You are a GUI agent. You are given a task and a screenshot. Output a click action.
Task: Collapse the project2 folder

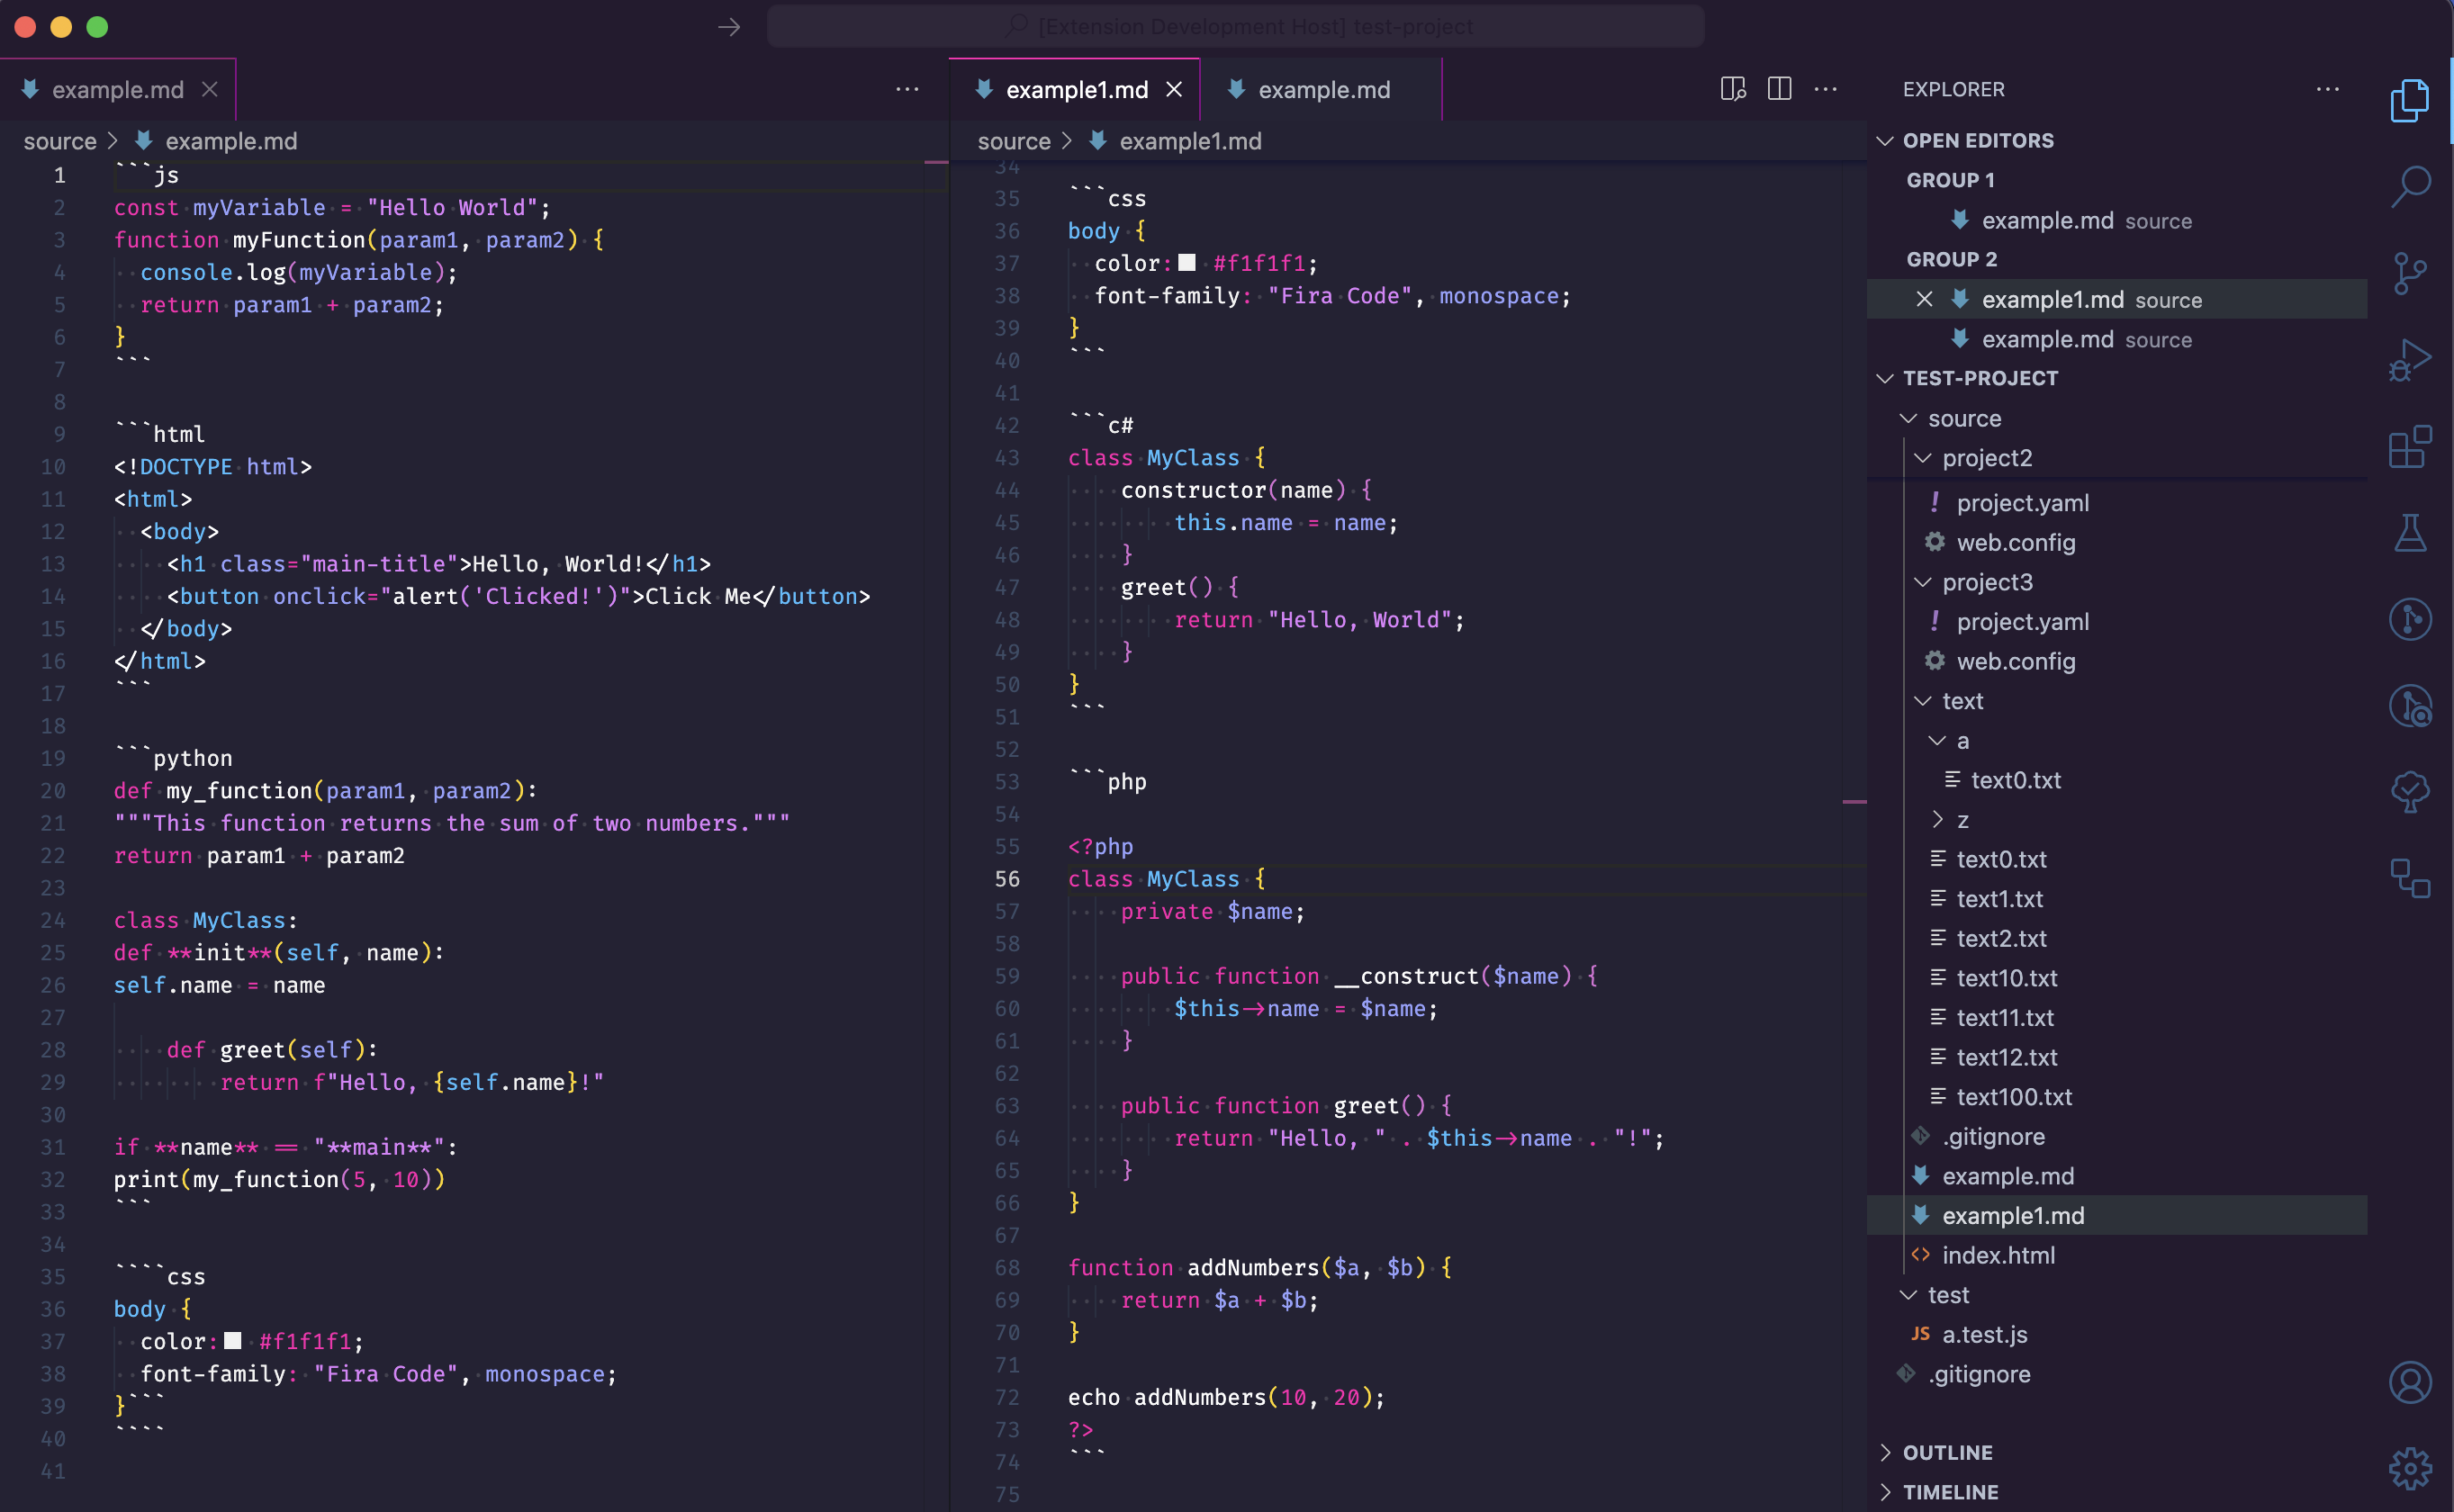pyautogui.click(x=1922, y=458)
